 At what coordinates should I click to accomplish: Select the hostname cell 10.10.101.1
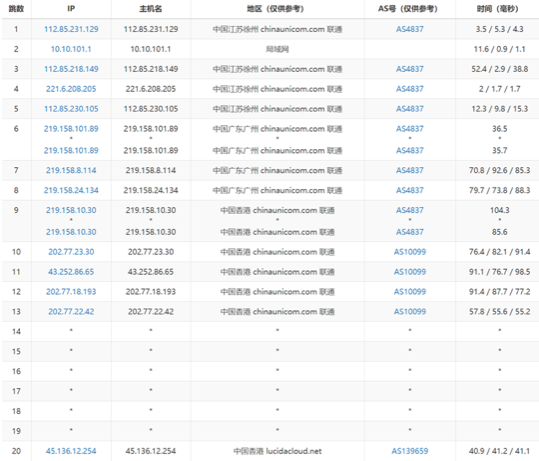151,49
